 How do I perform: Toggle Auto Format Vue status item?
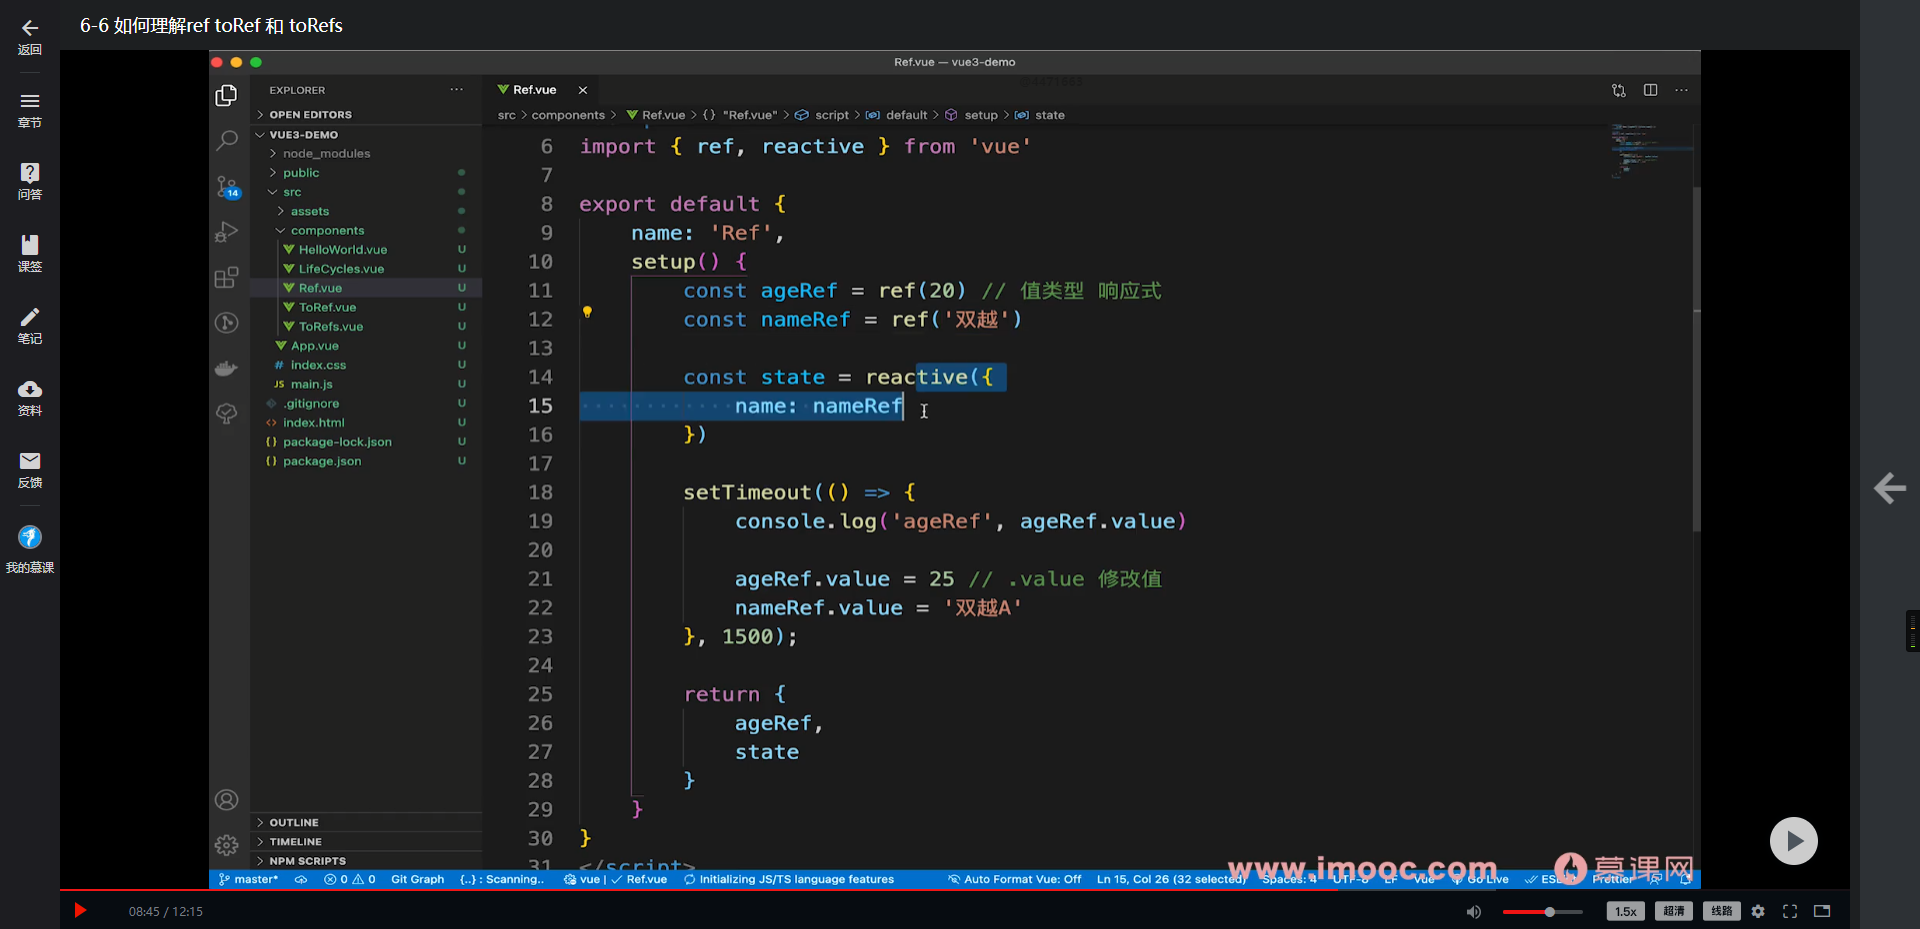point(1015,880)
